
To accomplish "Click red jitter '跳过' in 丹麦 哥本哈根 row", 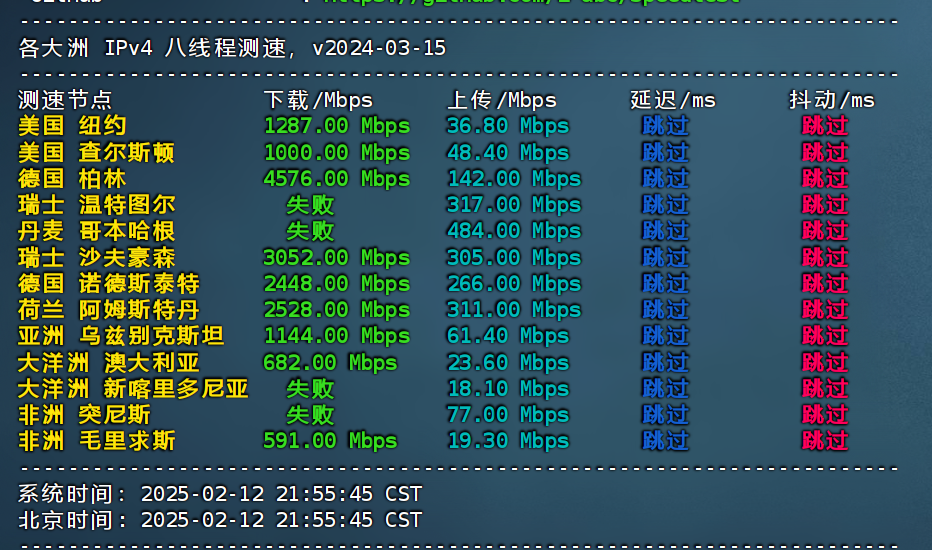I will [824, 231].
